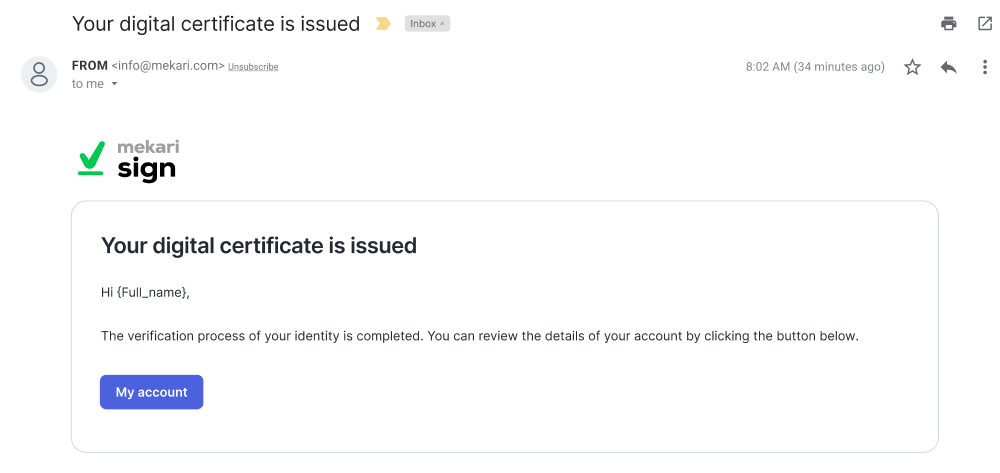Click the info@mekari.com sender address
Viewport: 1000px width, 473px height.
(x=168, y=66)
